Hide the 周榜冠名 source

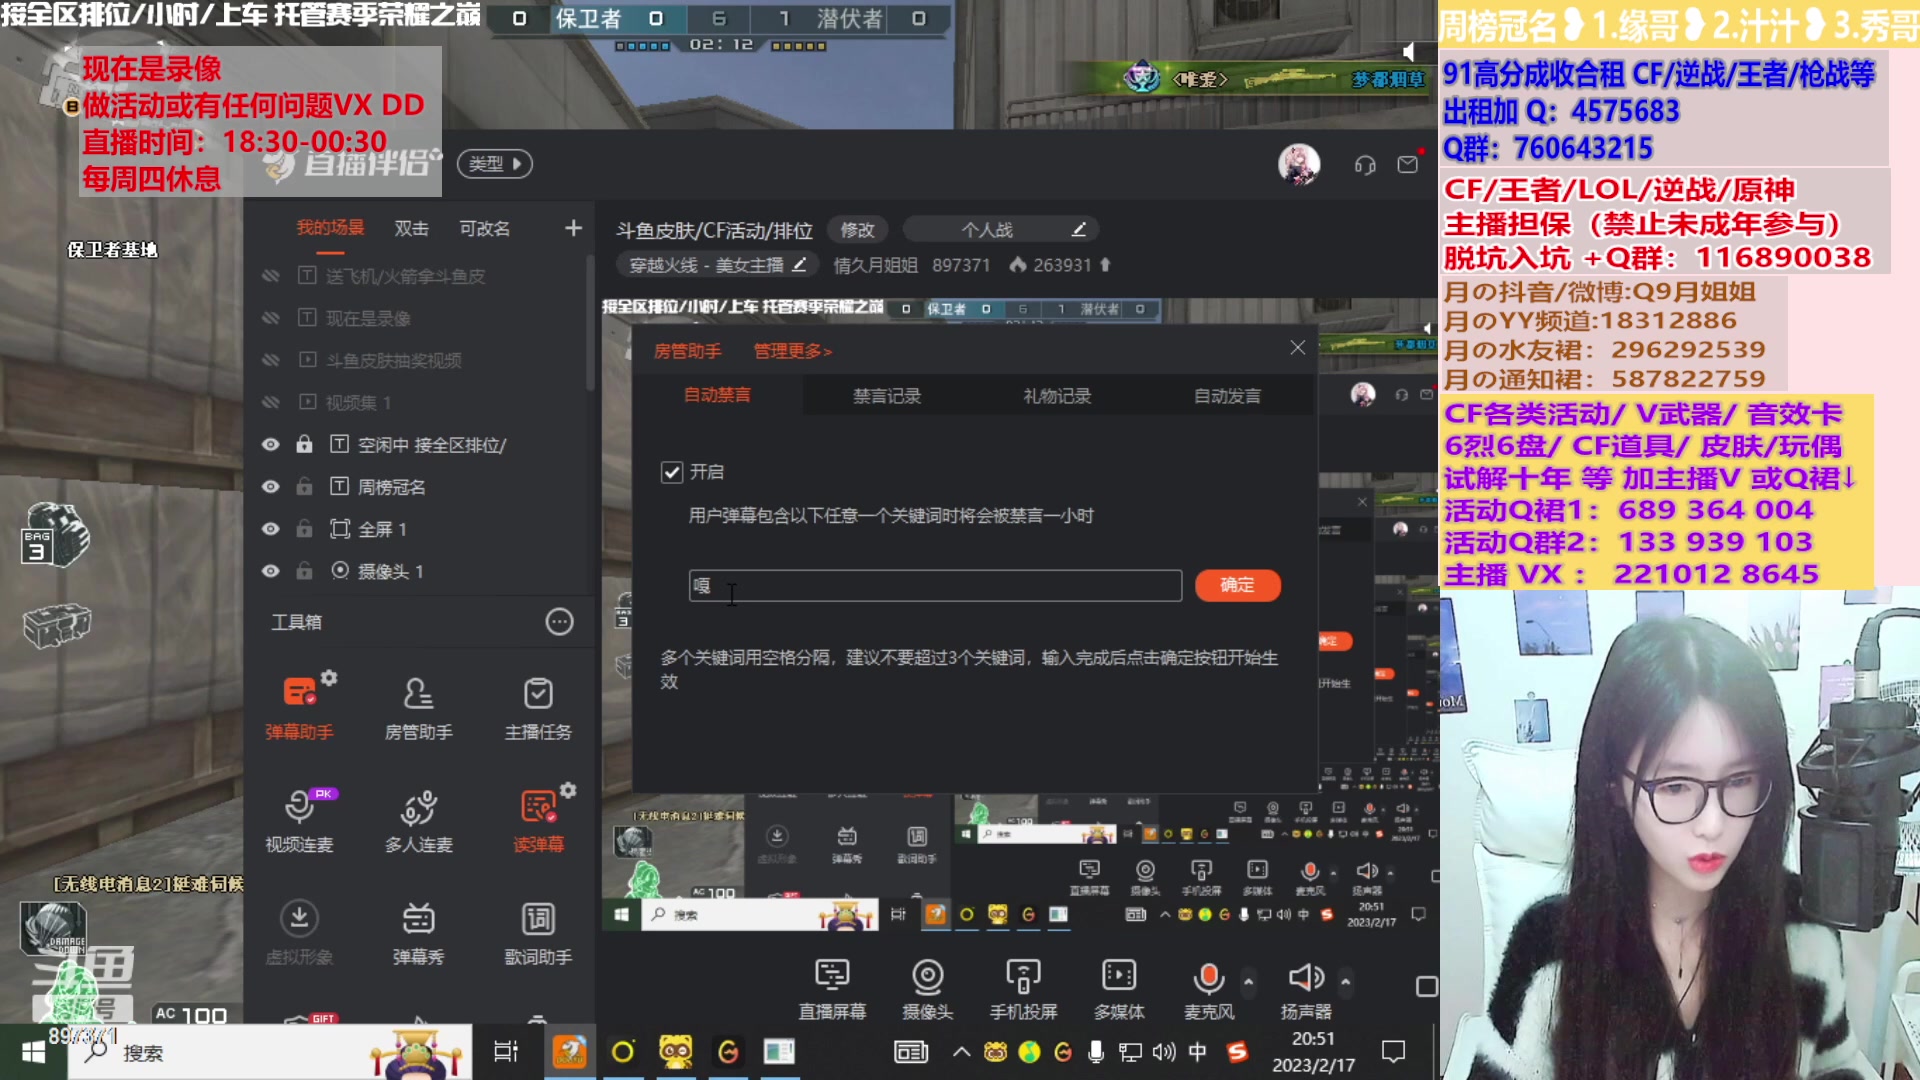(x=270, y=487)
